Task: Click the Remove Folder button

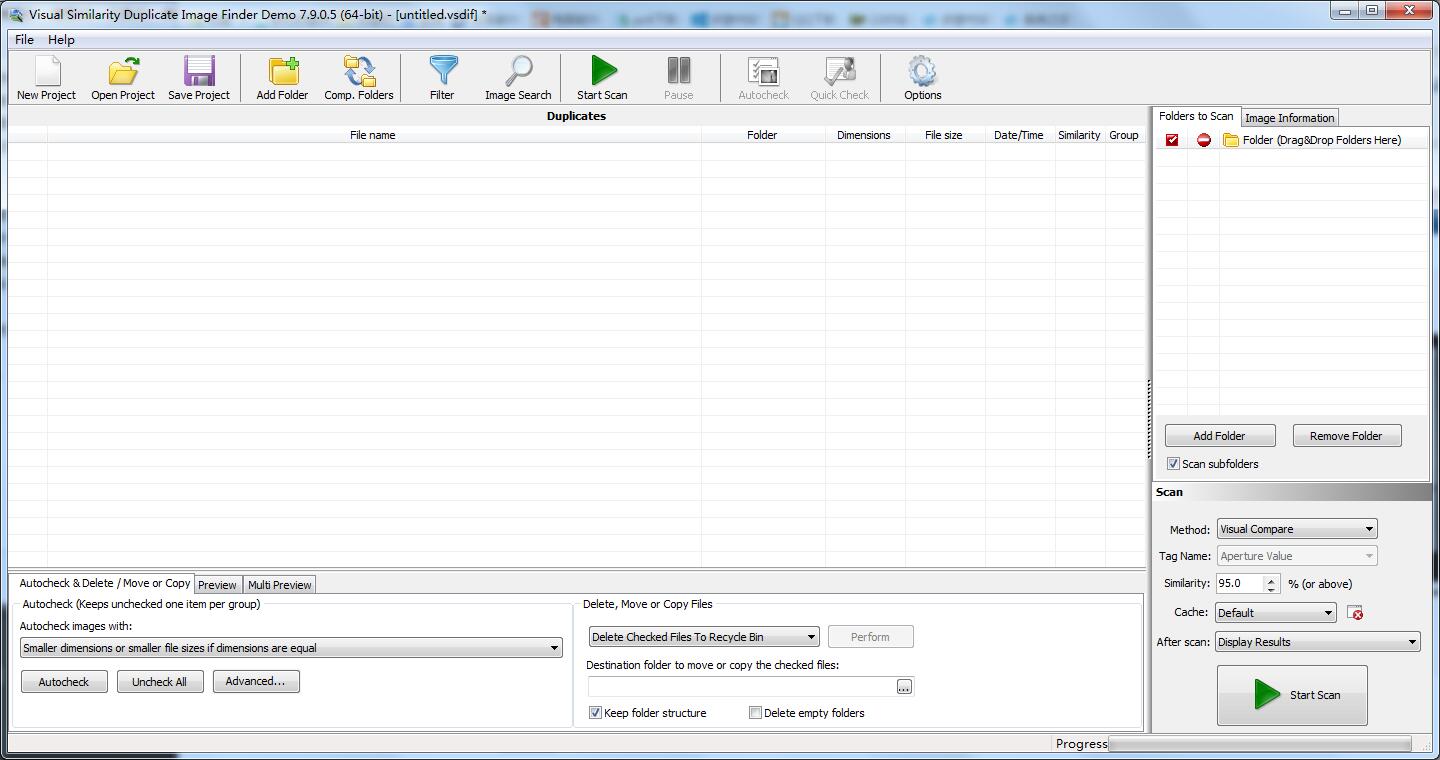Action: click(x=1346, y=436)
